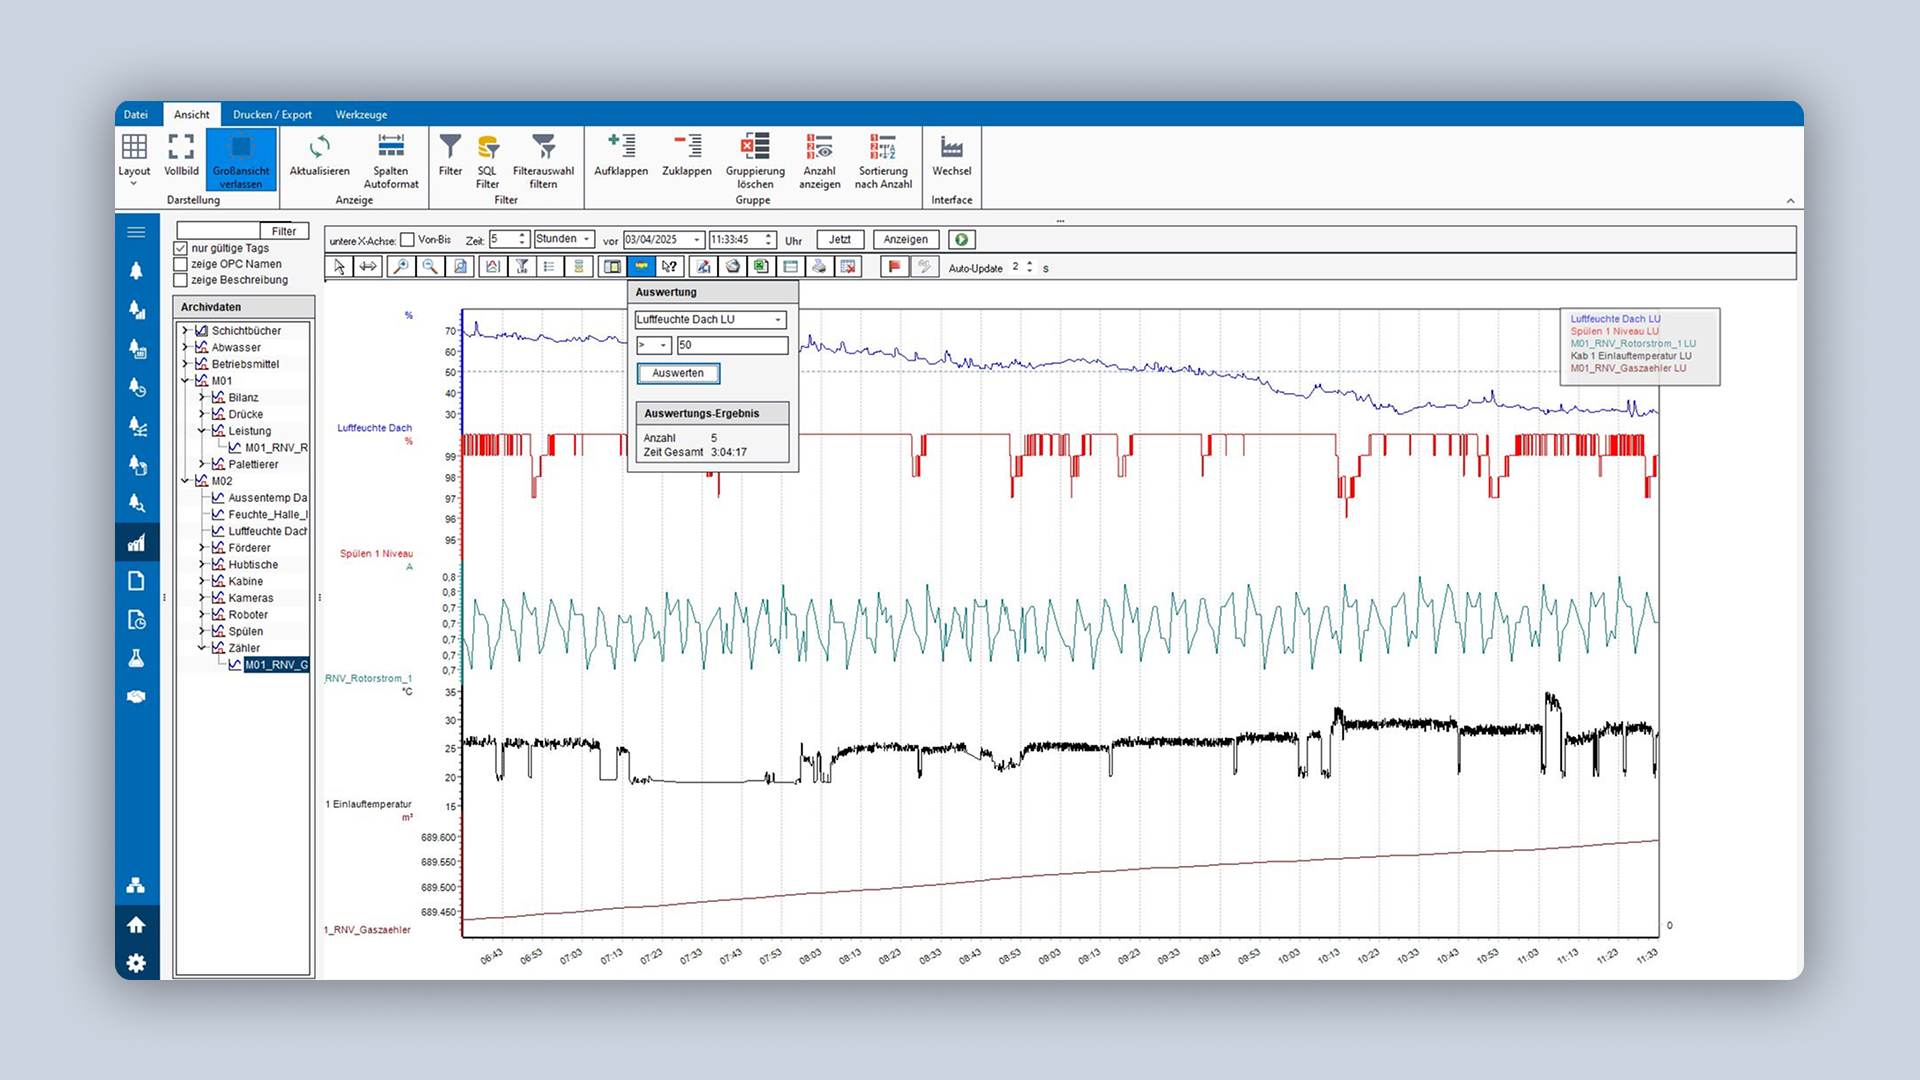The width and height of the screenshot is (1920, 1080).
Task: Select the zoom in magnifier tool
Action: (x=400, y=267)
